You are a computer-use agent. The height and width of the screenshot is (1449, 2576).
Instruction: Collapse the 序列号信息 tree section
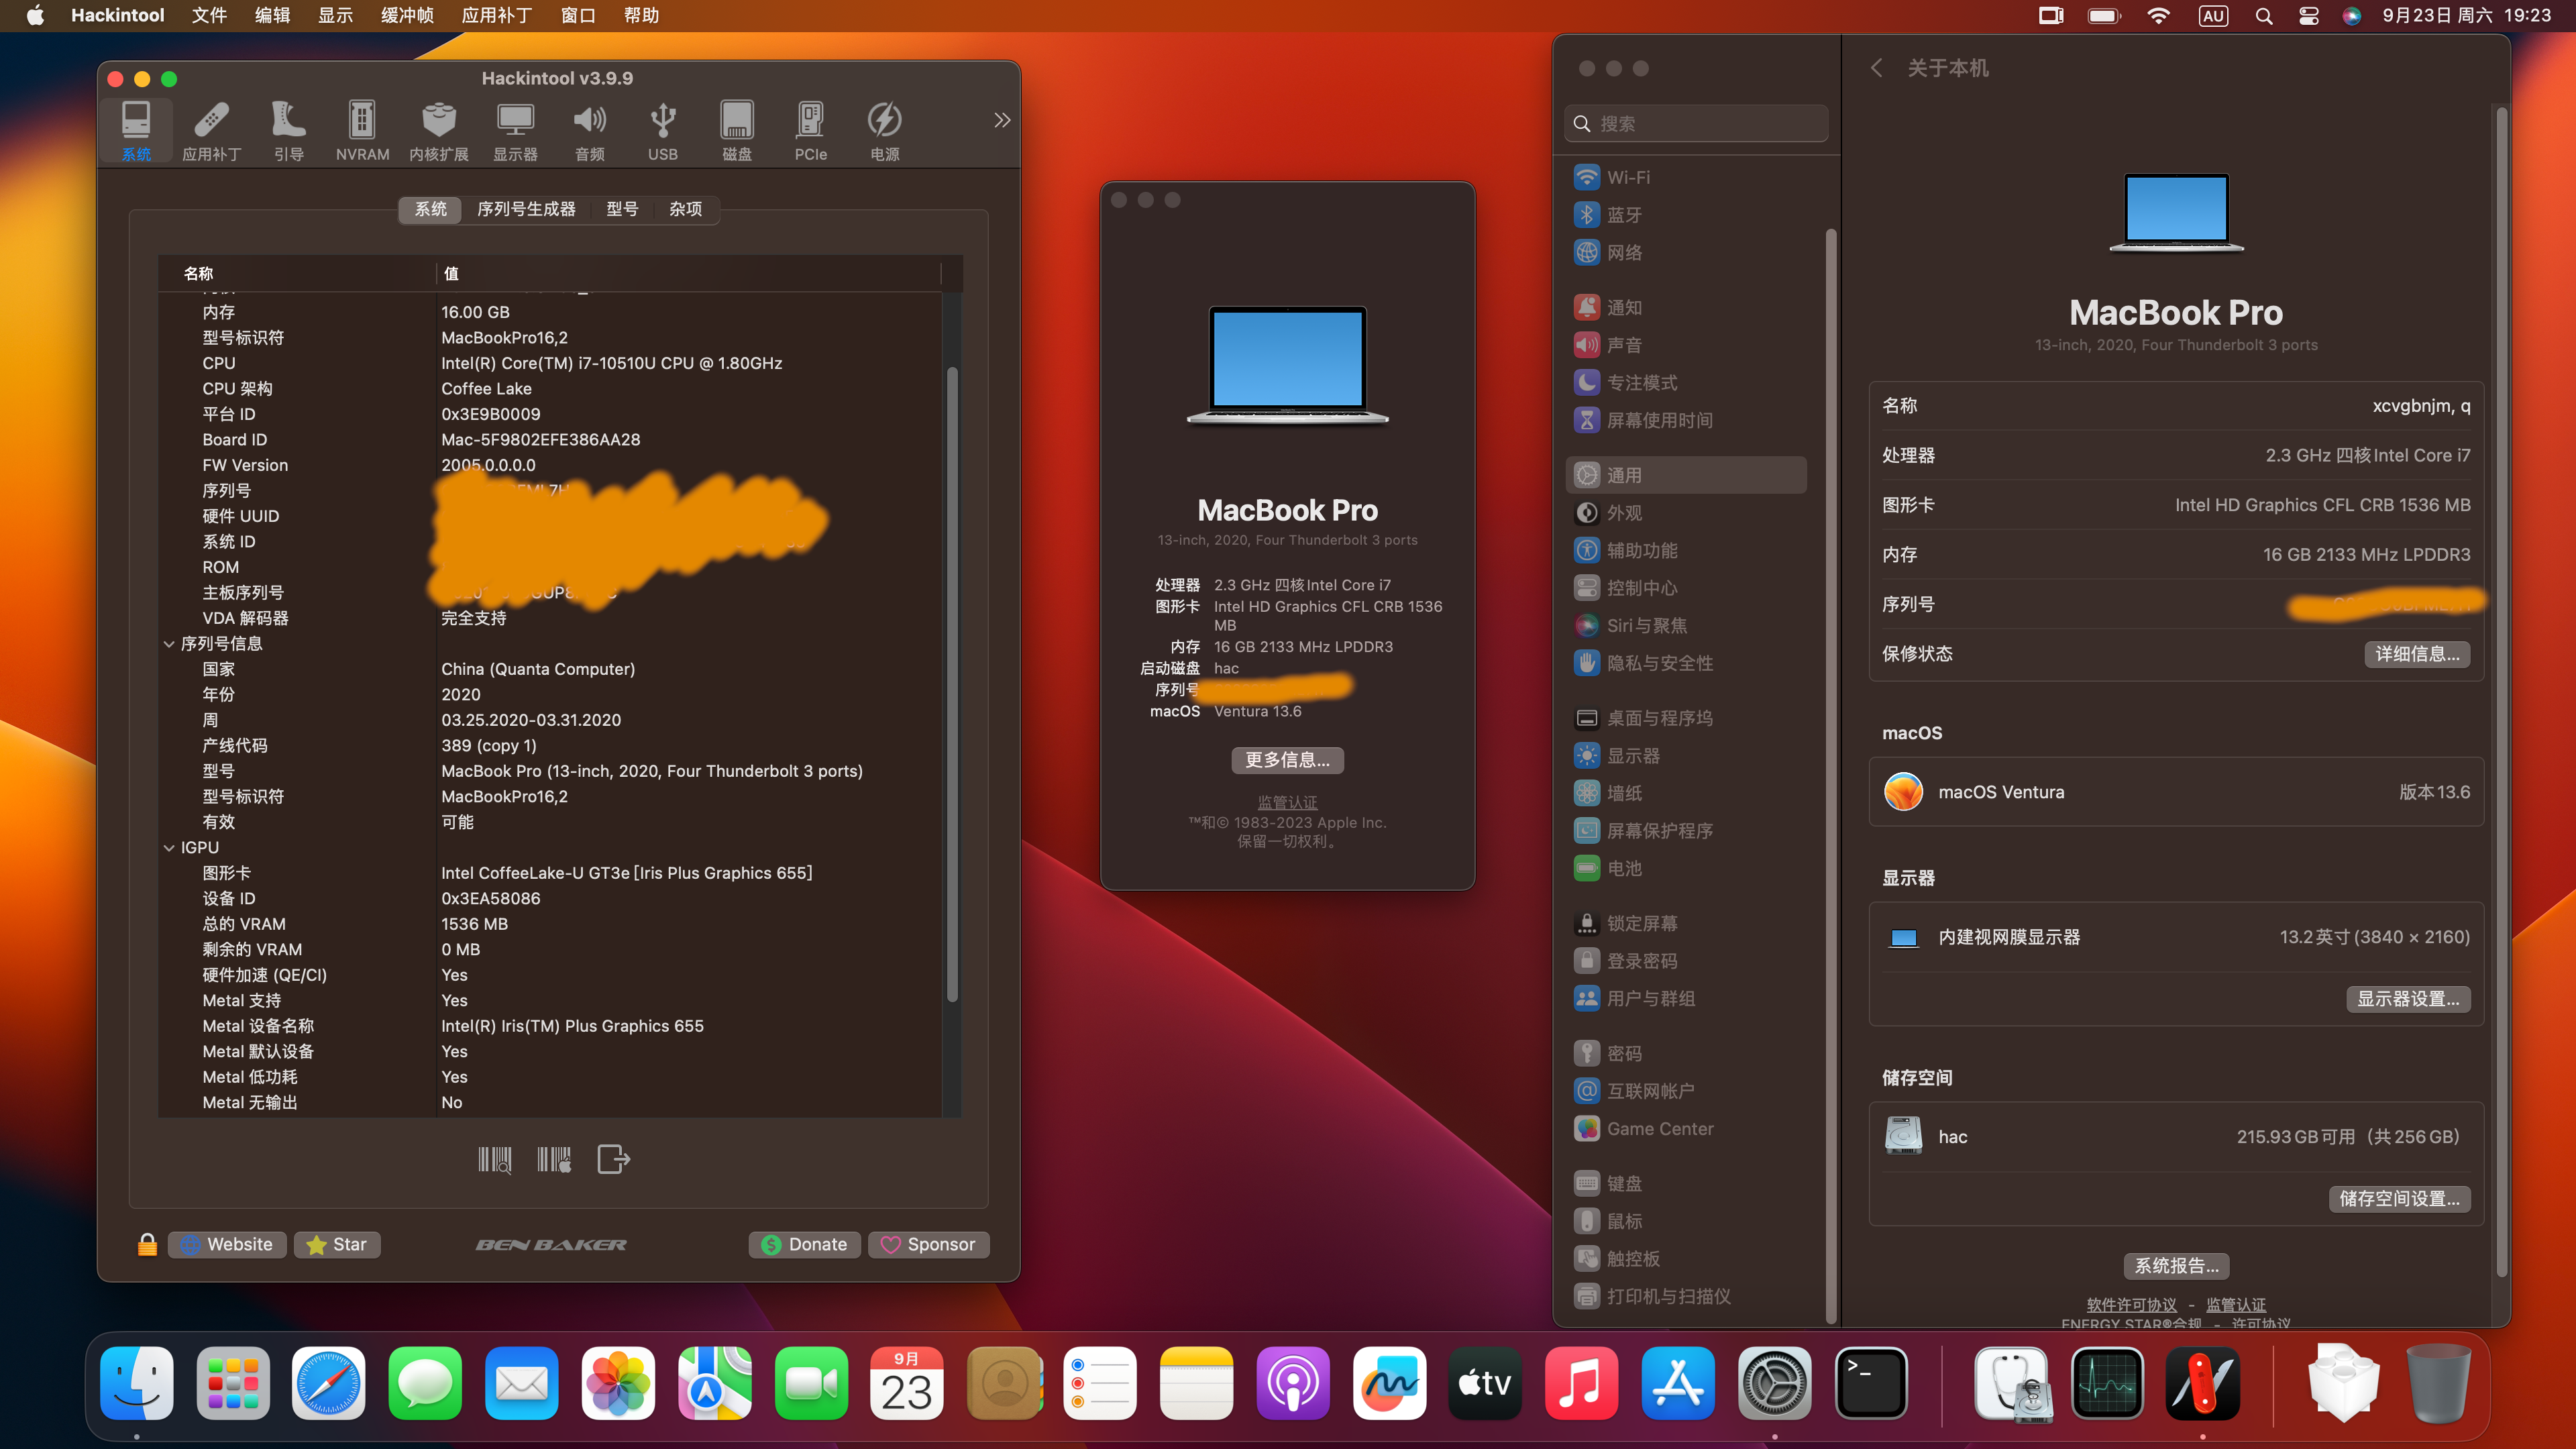pyautogui.click(x=169, y=644)
